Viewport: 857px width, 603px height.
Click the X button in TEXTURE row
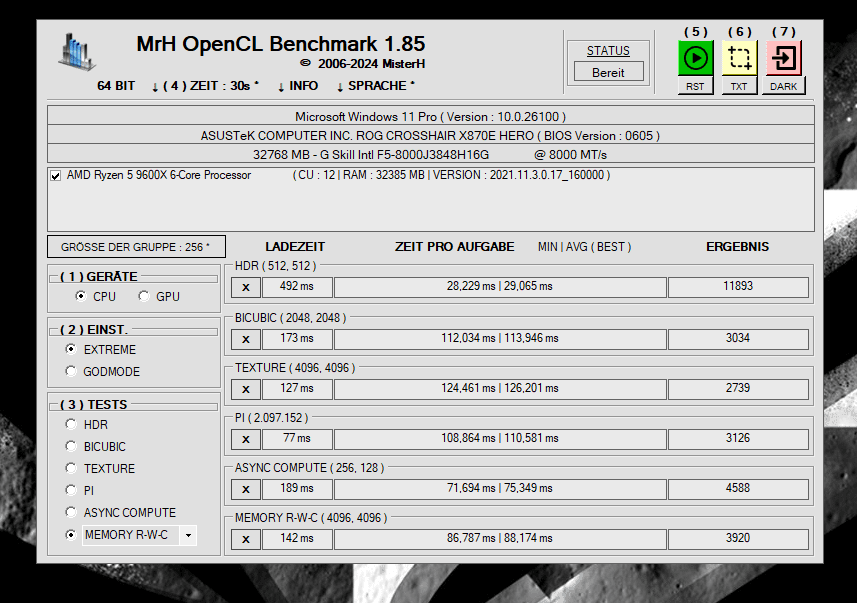click(246, 389)
